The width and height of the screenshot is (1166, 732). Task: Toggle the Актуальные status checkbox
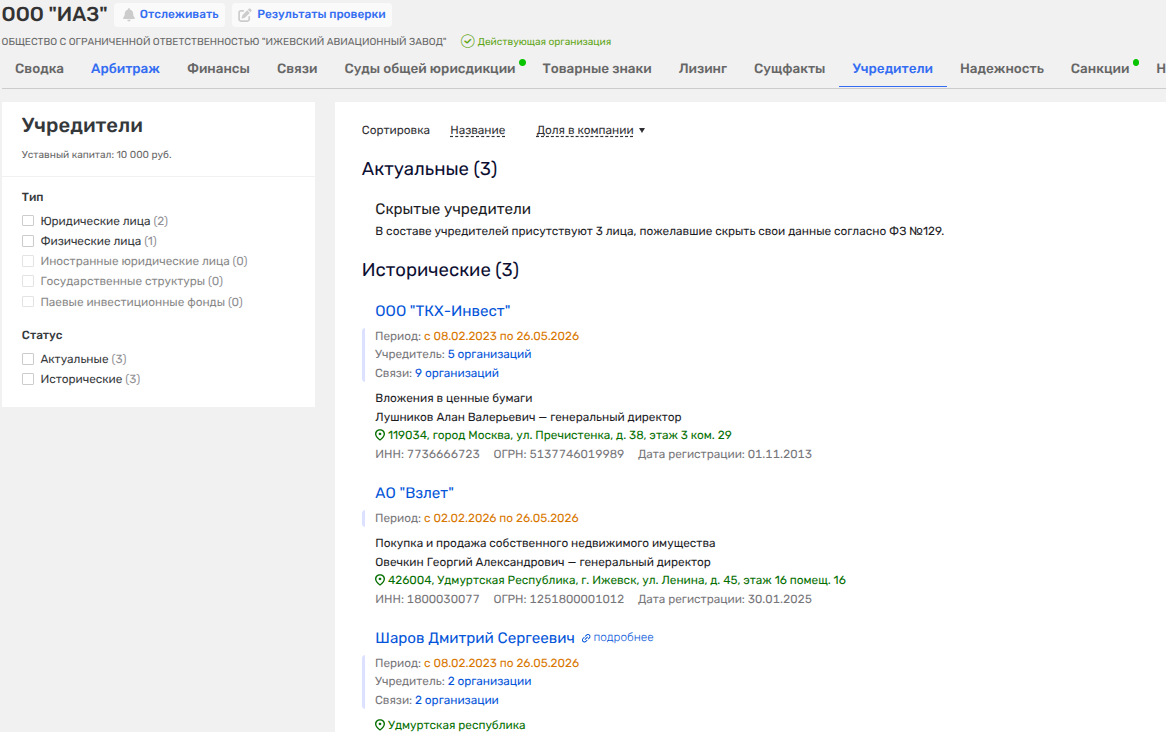point(28,359)
